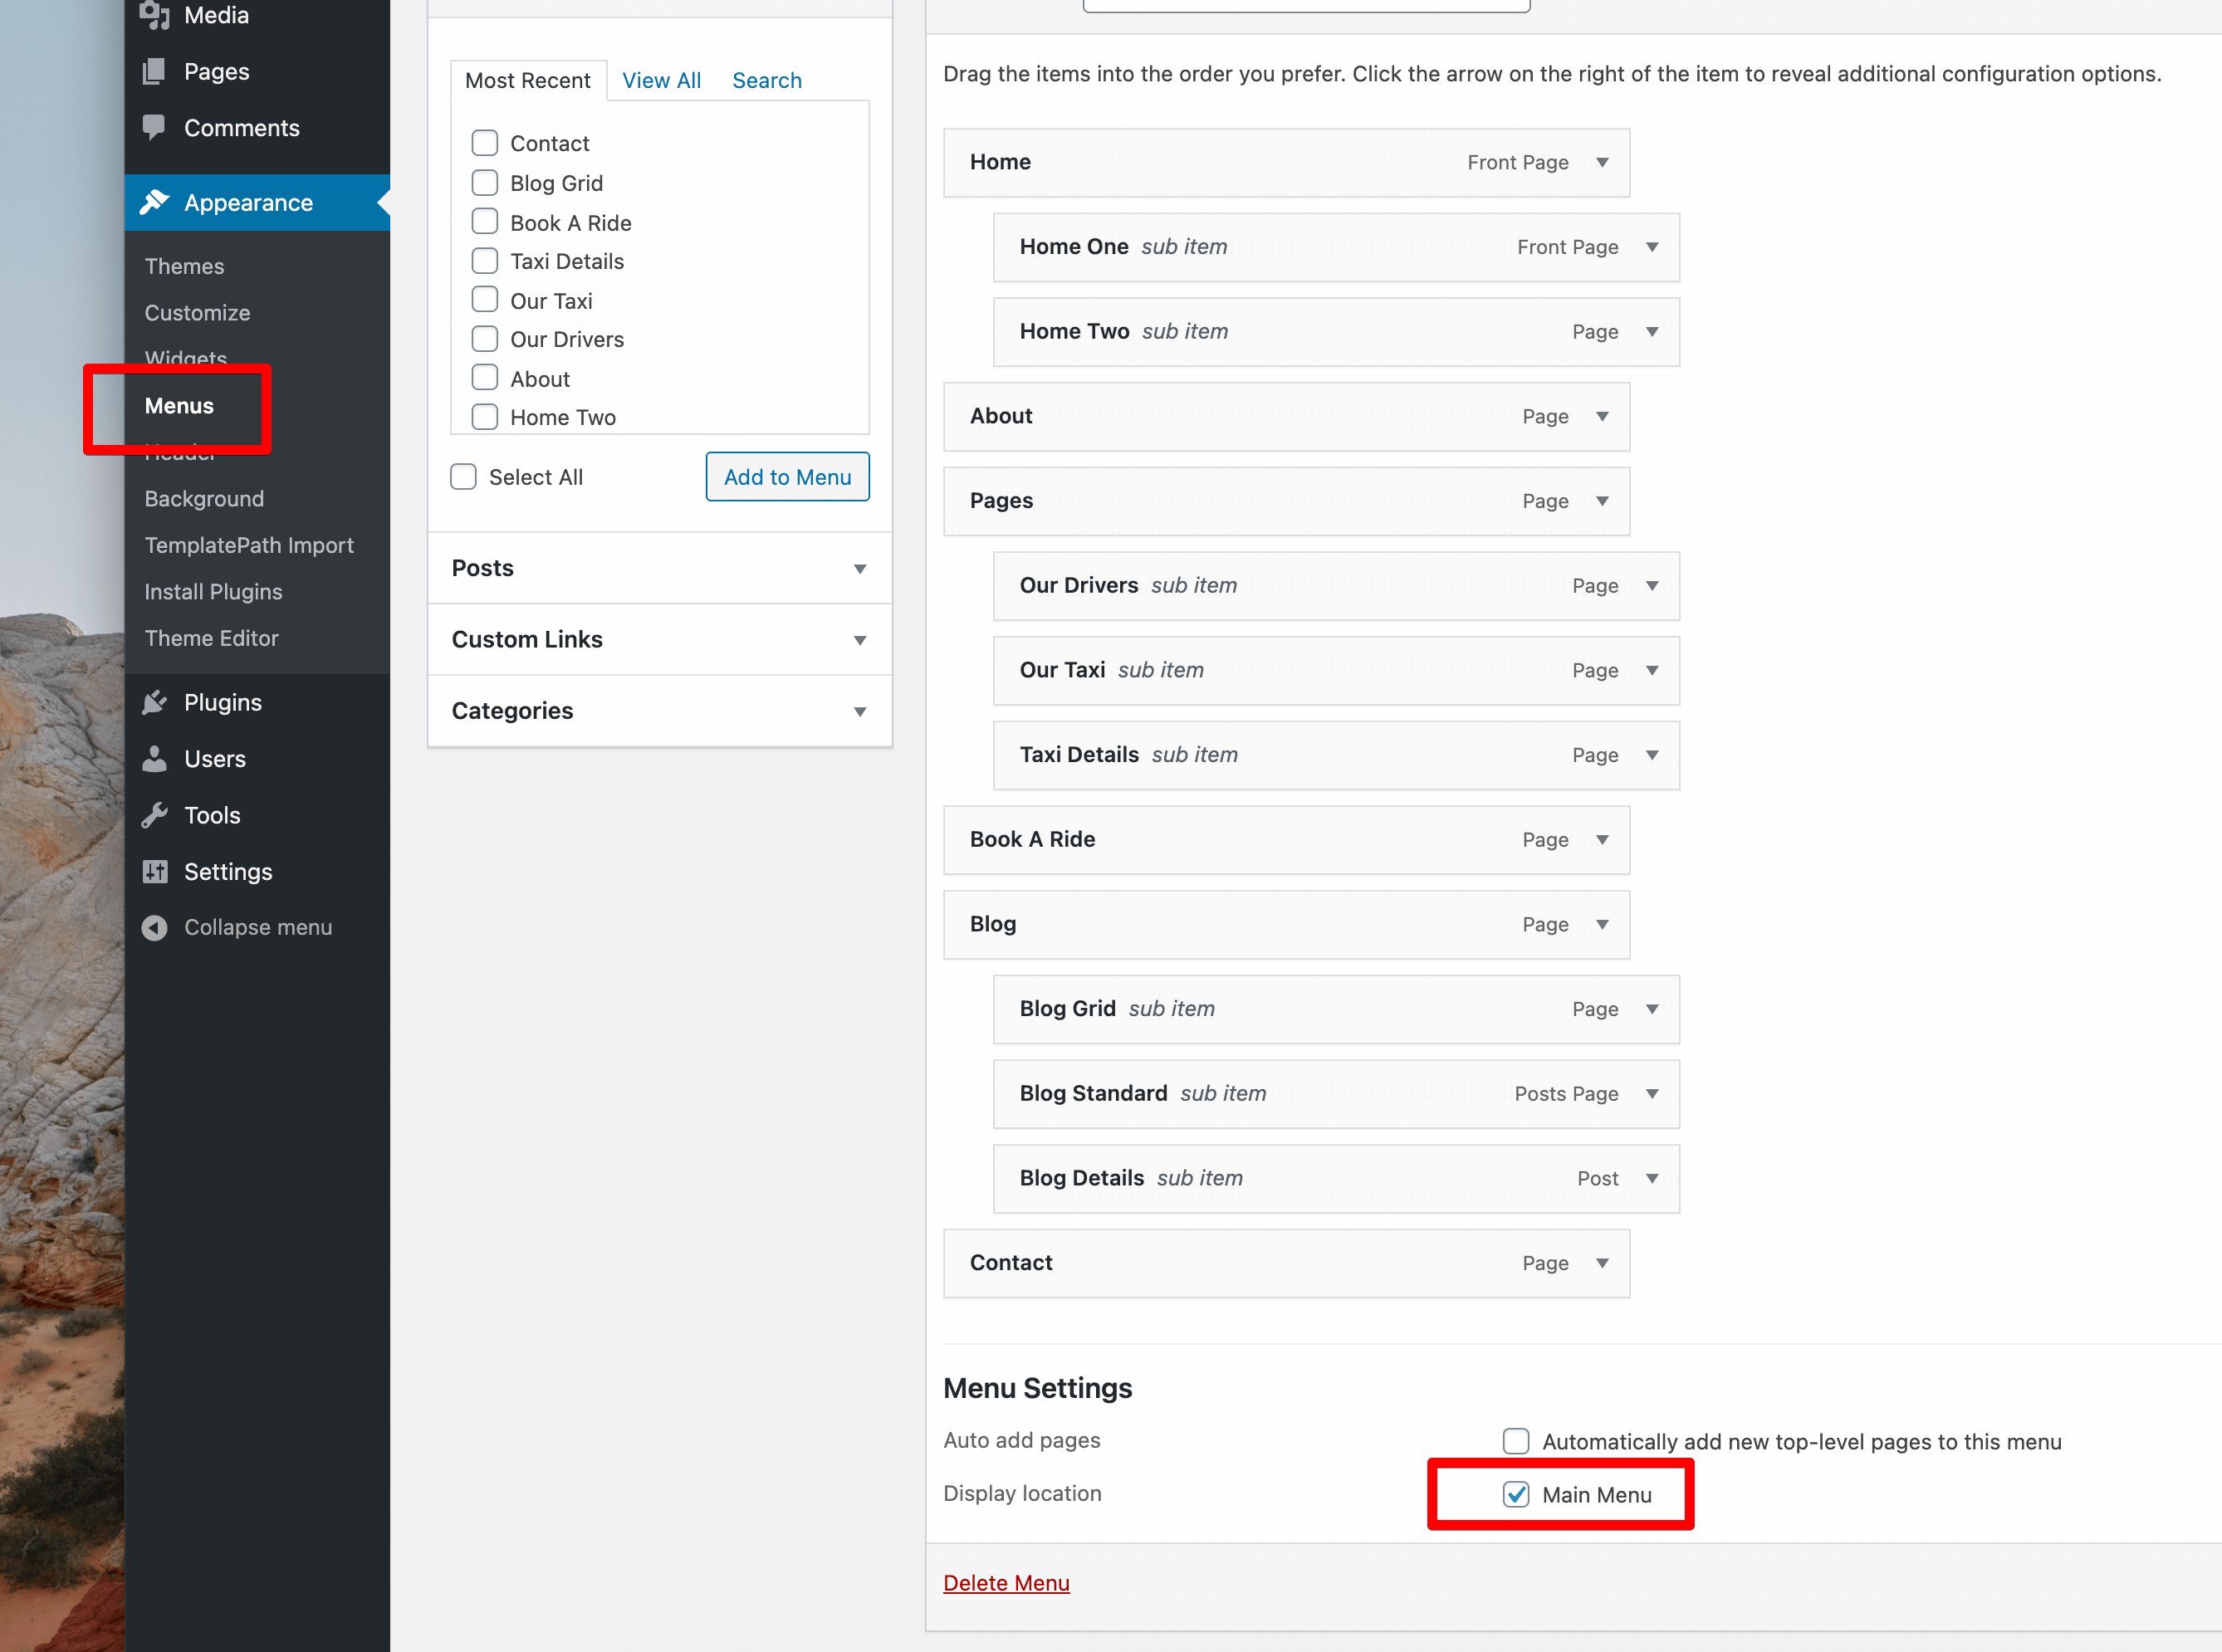The image size is (2222, 1652).
Task: Uncheck Main Menu display location
Action: (1515, 1494)
